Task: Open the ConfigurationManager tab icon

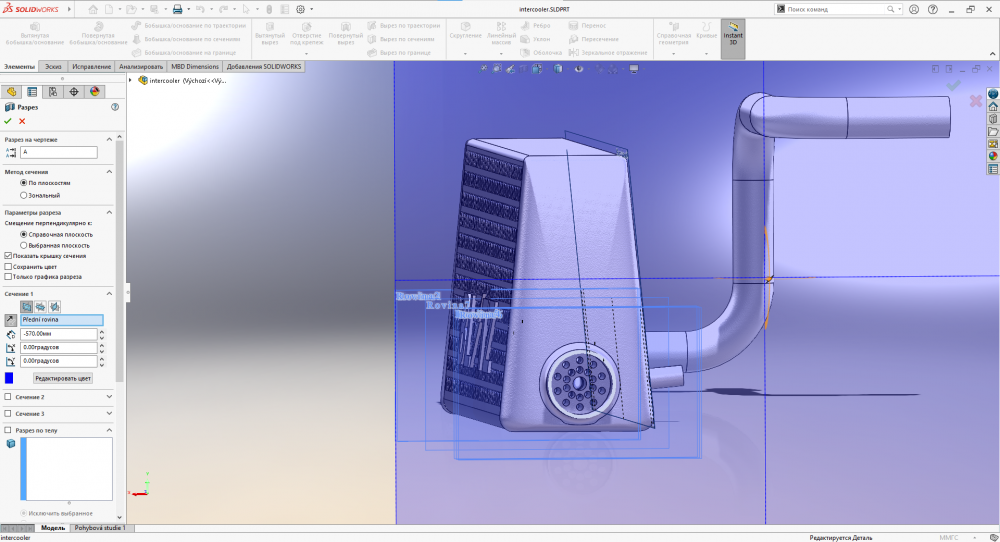Action: [53, 91]
